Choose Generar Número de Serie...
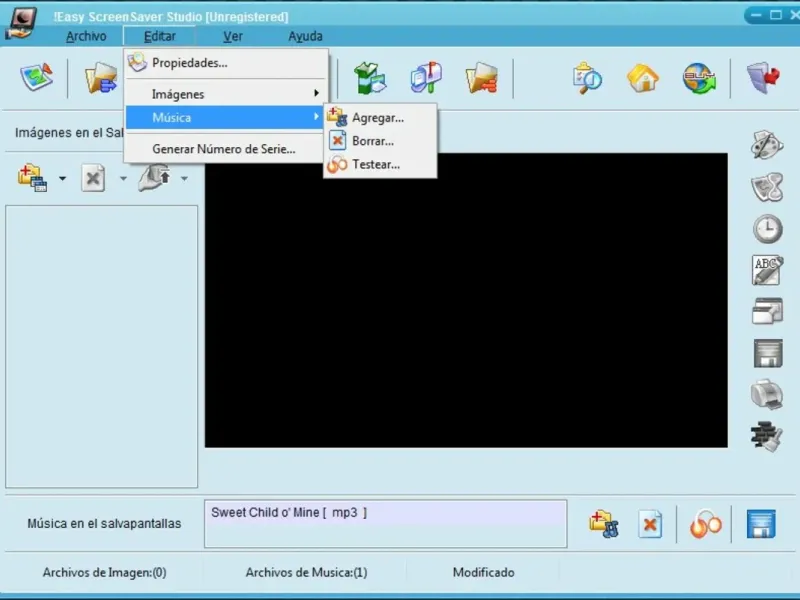800x600 pixels. tap(226, 149)
